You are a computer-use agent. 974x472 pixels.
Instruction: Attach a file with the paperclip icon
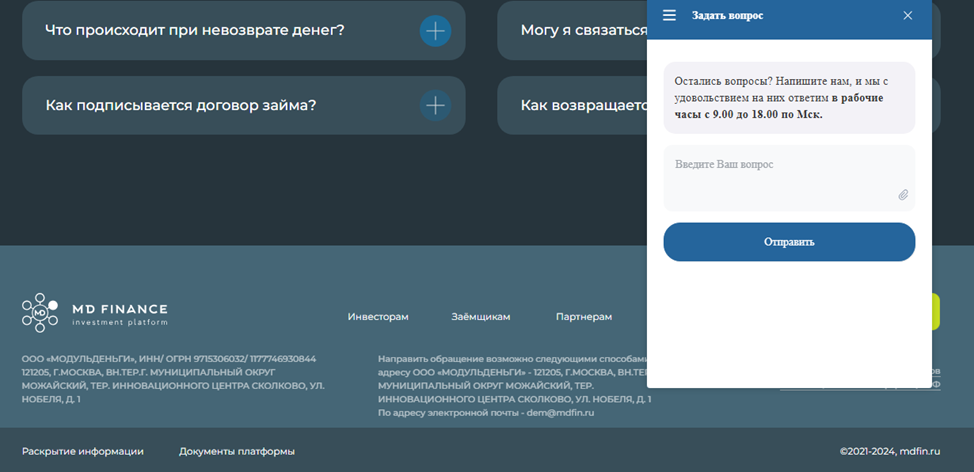[x=903, y=195]
